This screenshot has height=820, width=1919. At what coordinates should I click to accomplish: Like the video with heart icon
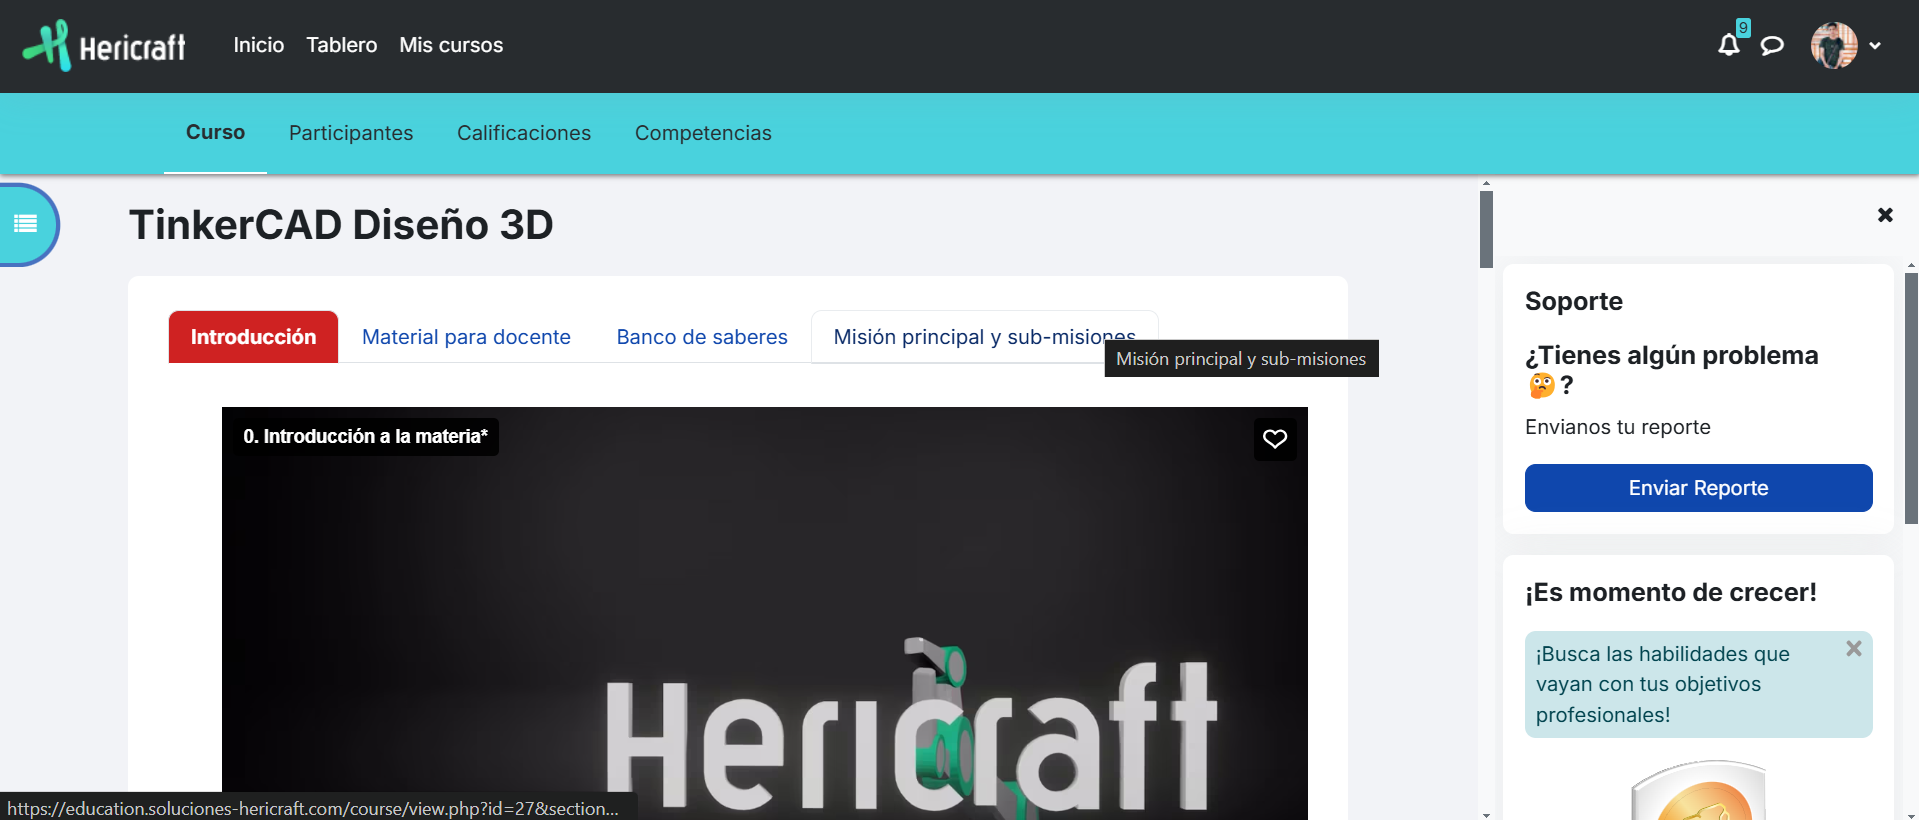[x=1274, y=439]
